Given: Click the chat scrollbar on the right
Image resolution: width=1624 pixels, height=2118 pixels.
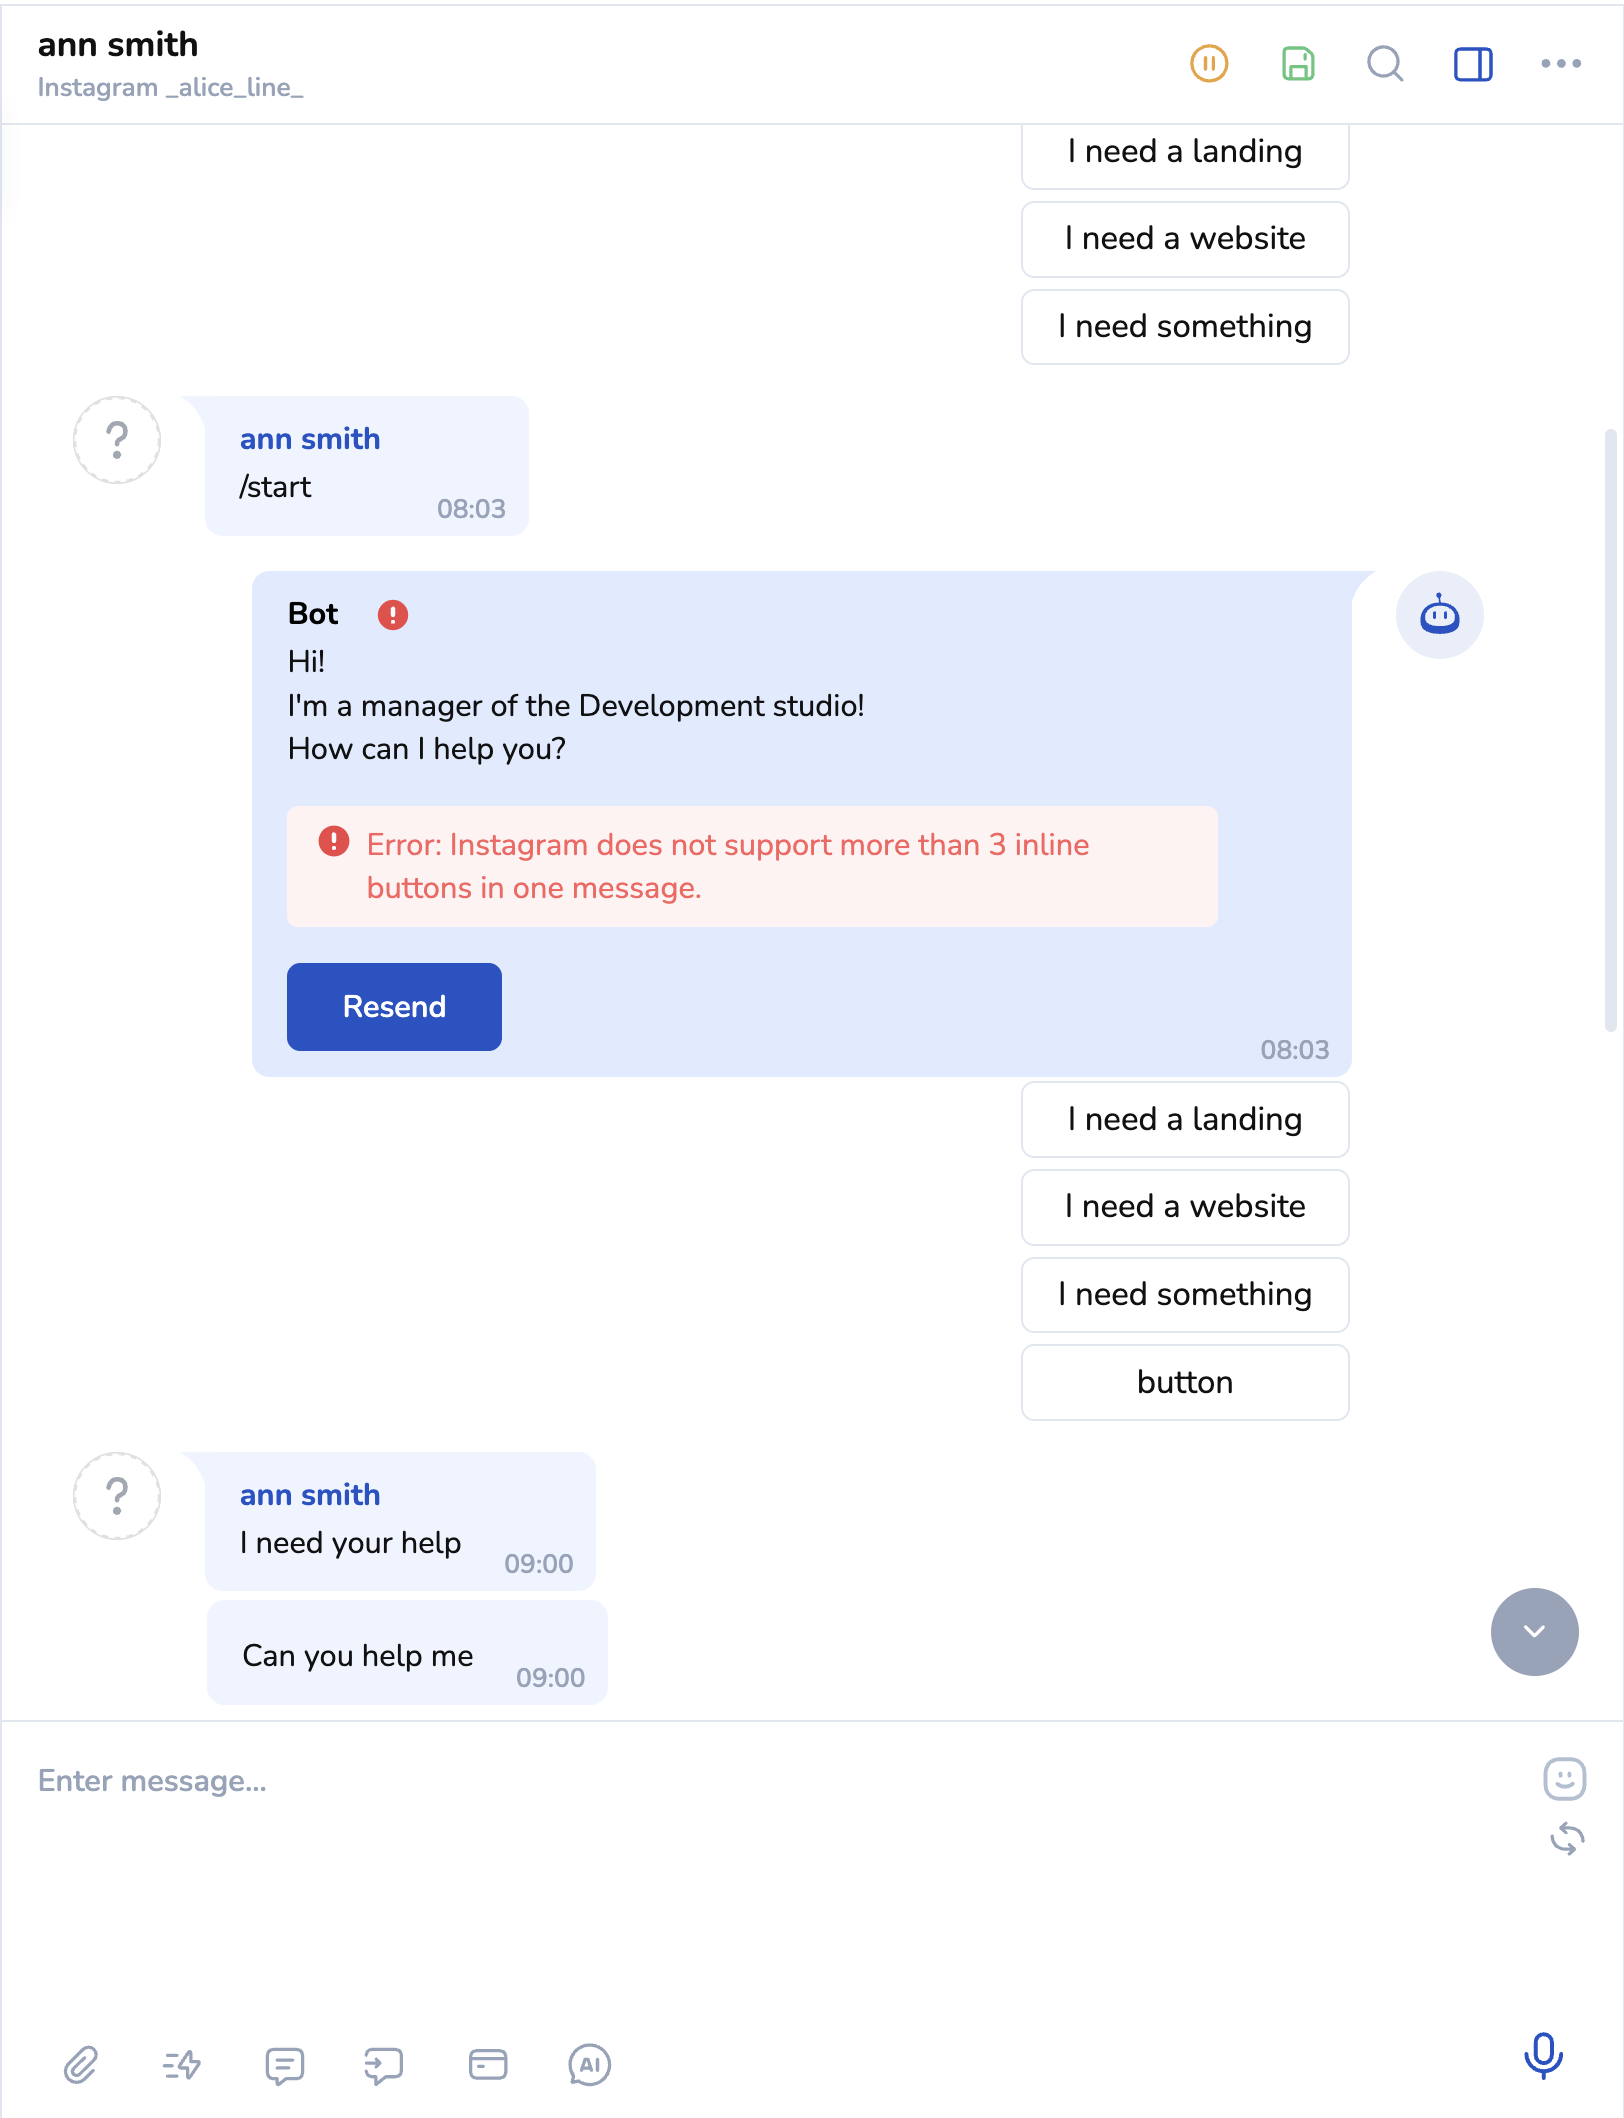Looking at the screenshot, I should [x=1609, y=730].
